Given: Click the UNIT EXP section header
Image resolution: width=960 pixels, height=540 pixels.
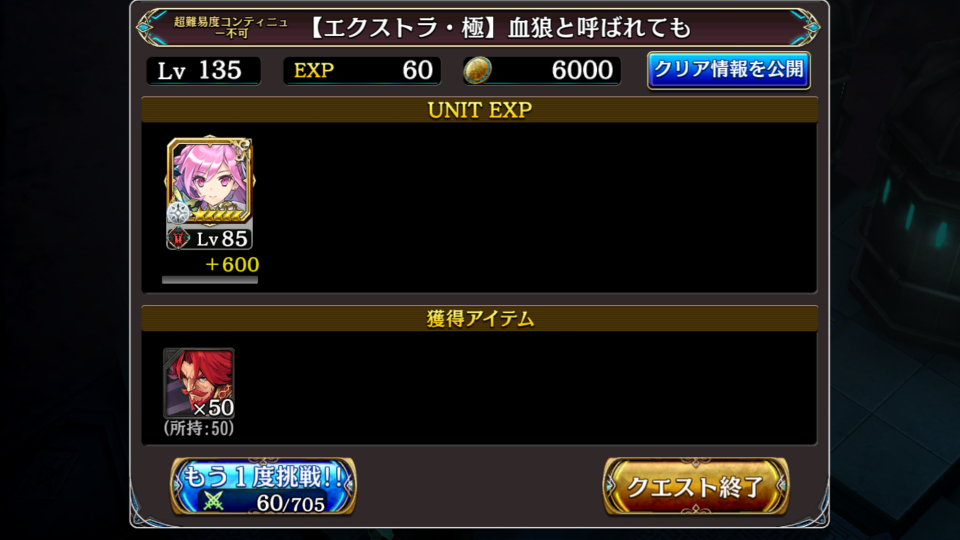Looking at the screenshot, I should 479,110.
